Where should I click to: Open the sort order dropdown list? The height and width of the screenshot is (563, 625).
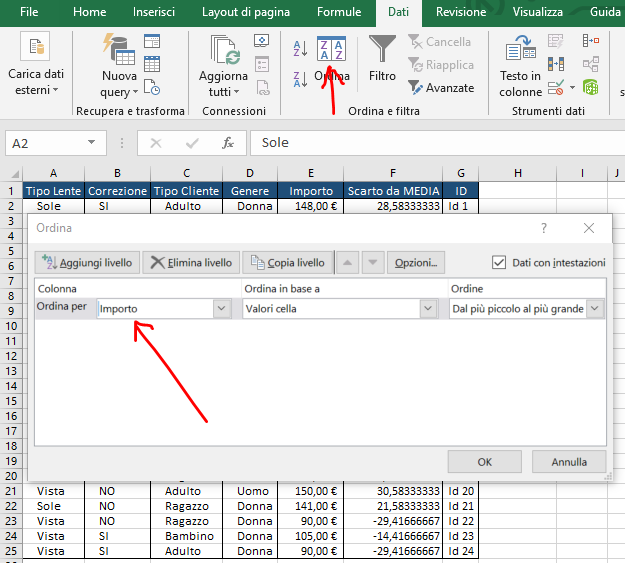[595, 309]
